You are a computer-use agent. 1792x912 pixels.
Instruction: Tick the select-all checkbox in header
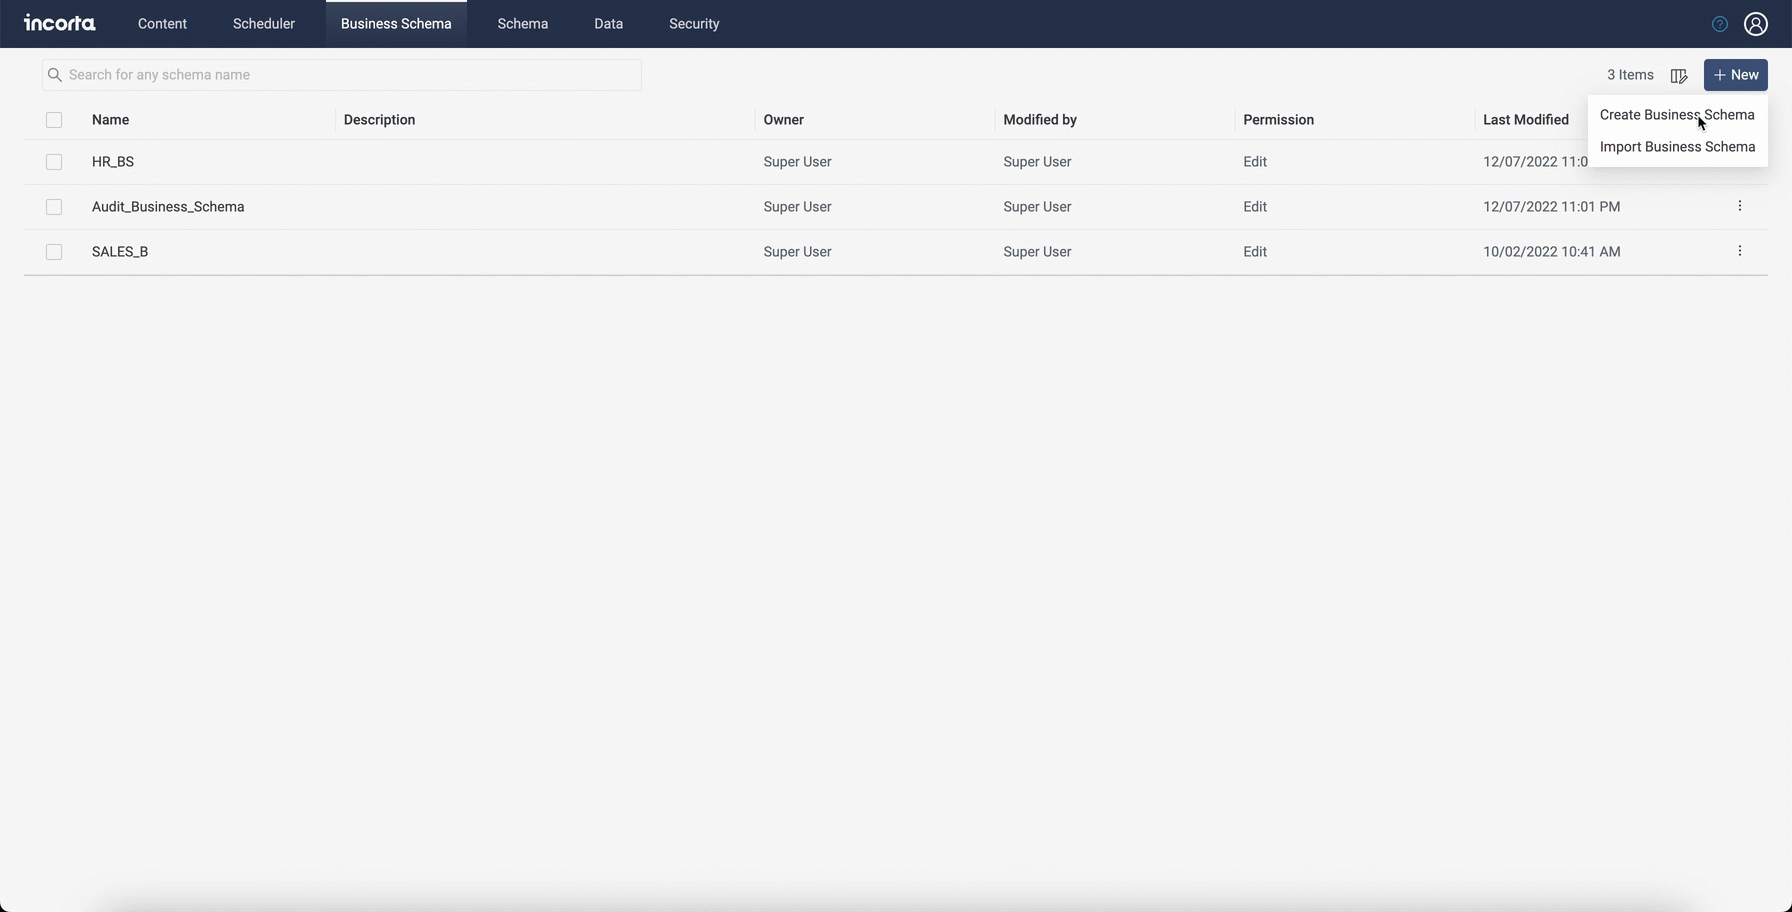click(54, 120)
